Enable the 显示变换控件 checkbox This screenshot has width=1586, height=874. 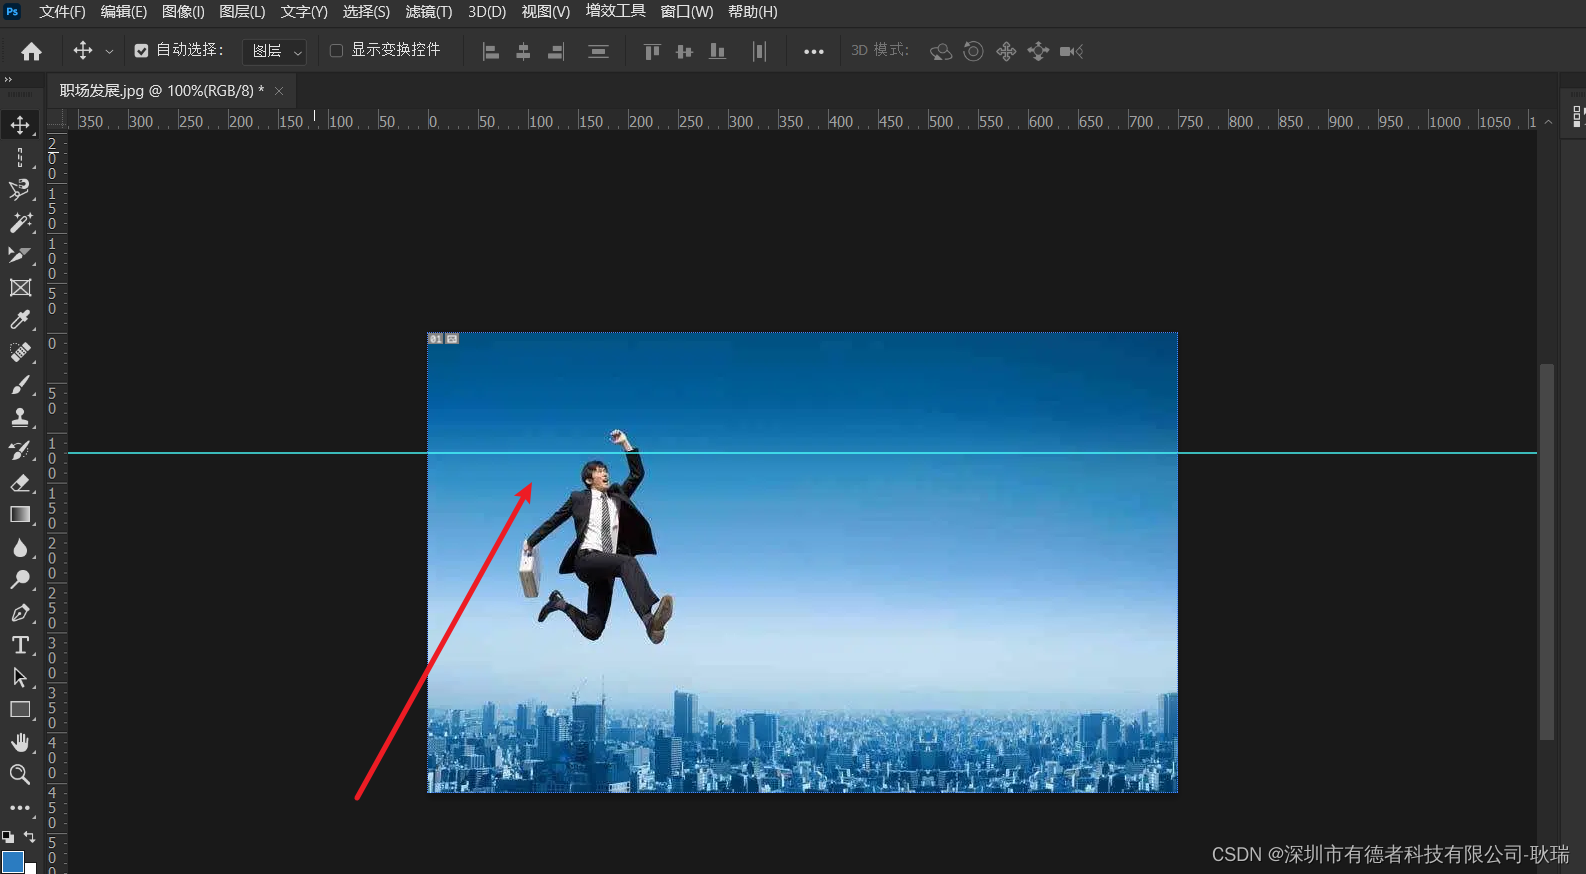click(x=336, y=51)
